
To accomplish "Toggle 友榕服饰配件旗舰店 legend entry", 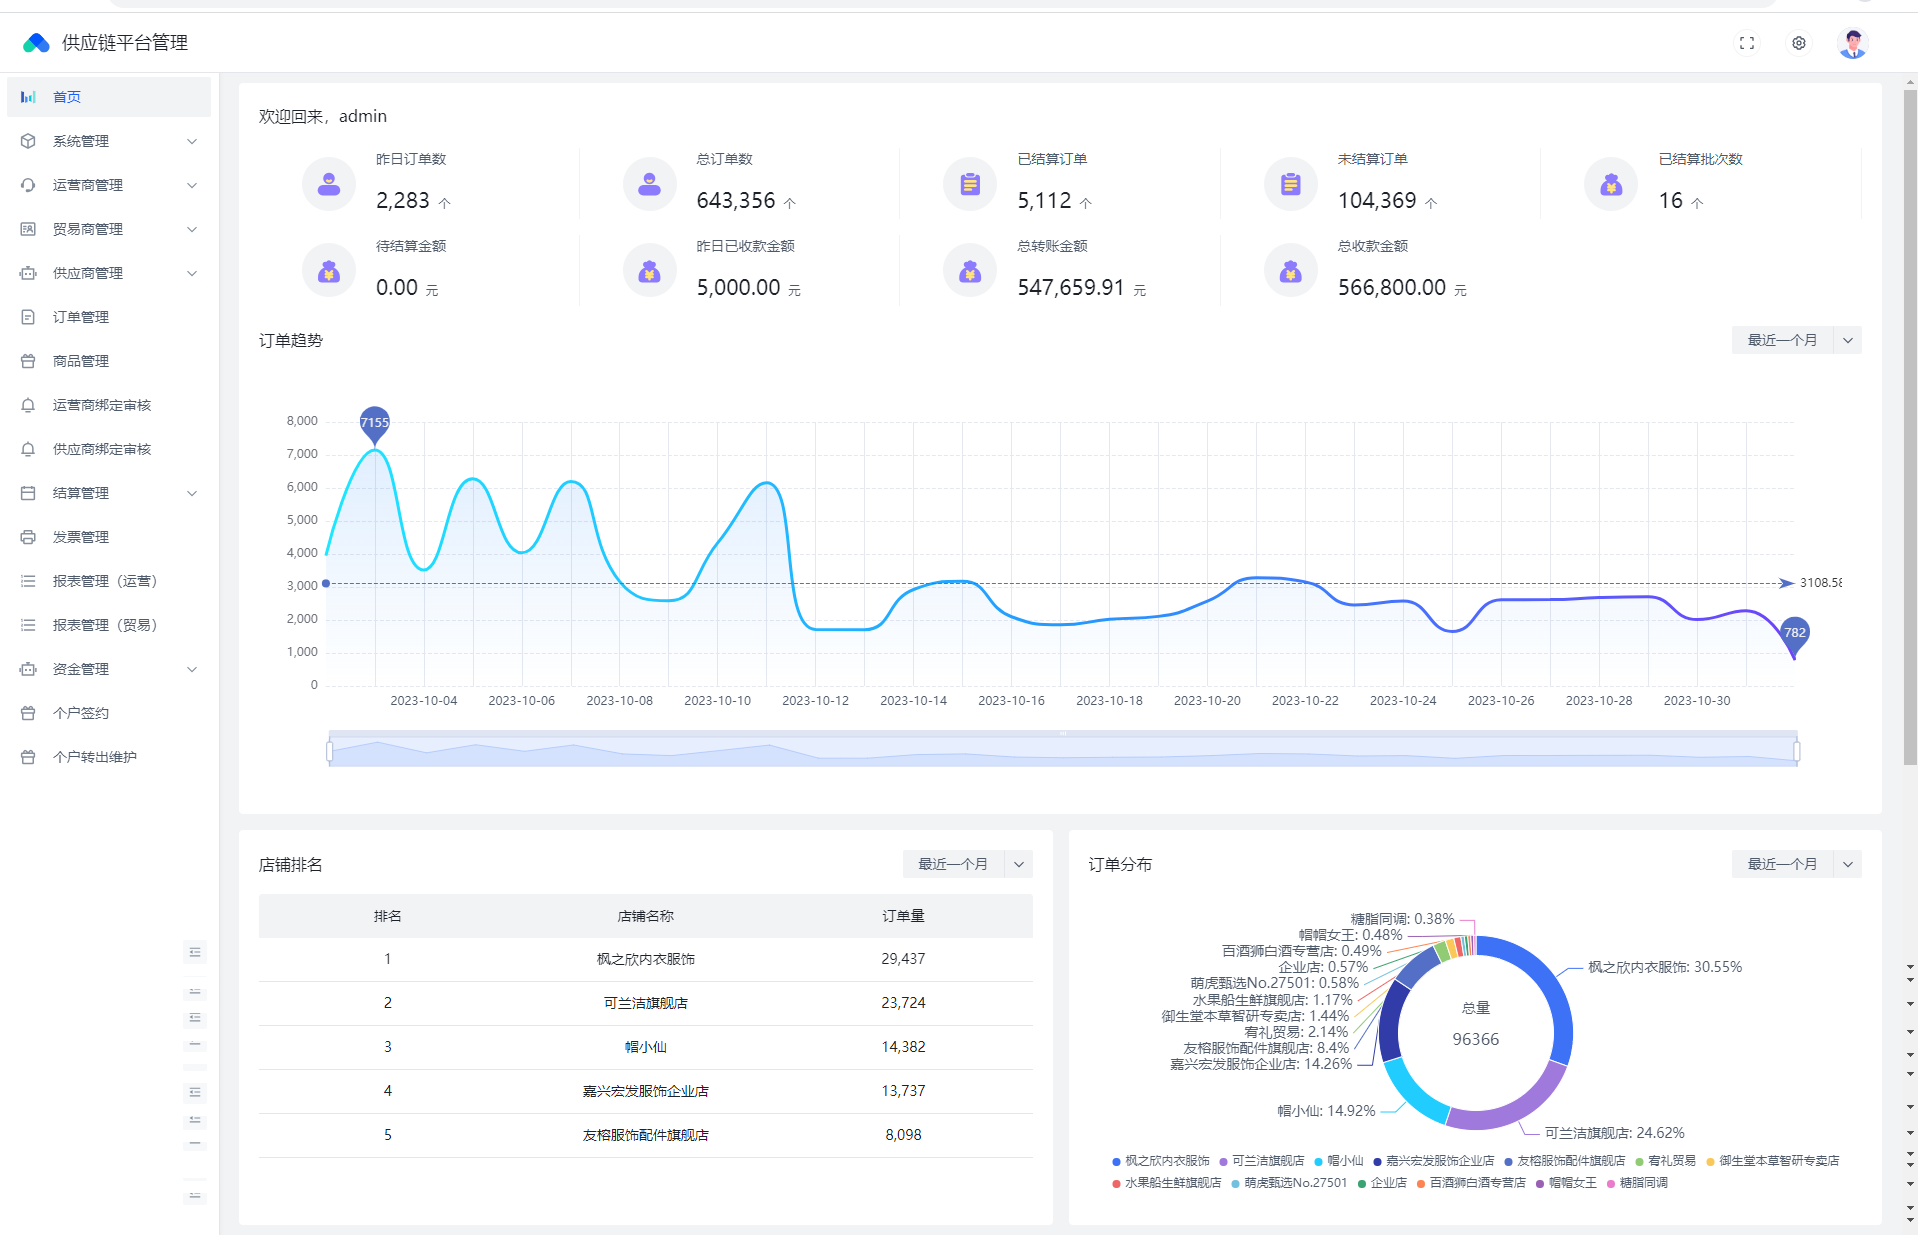I will [1565, 1161].
